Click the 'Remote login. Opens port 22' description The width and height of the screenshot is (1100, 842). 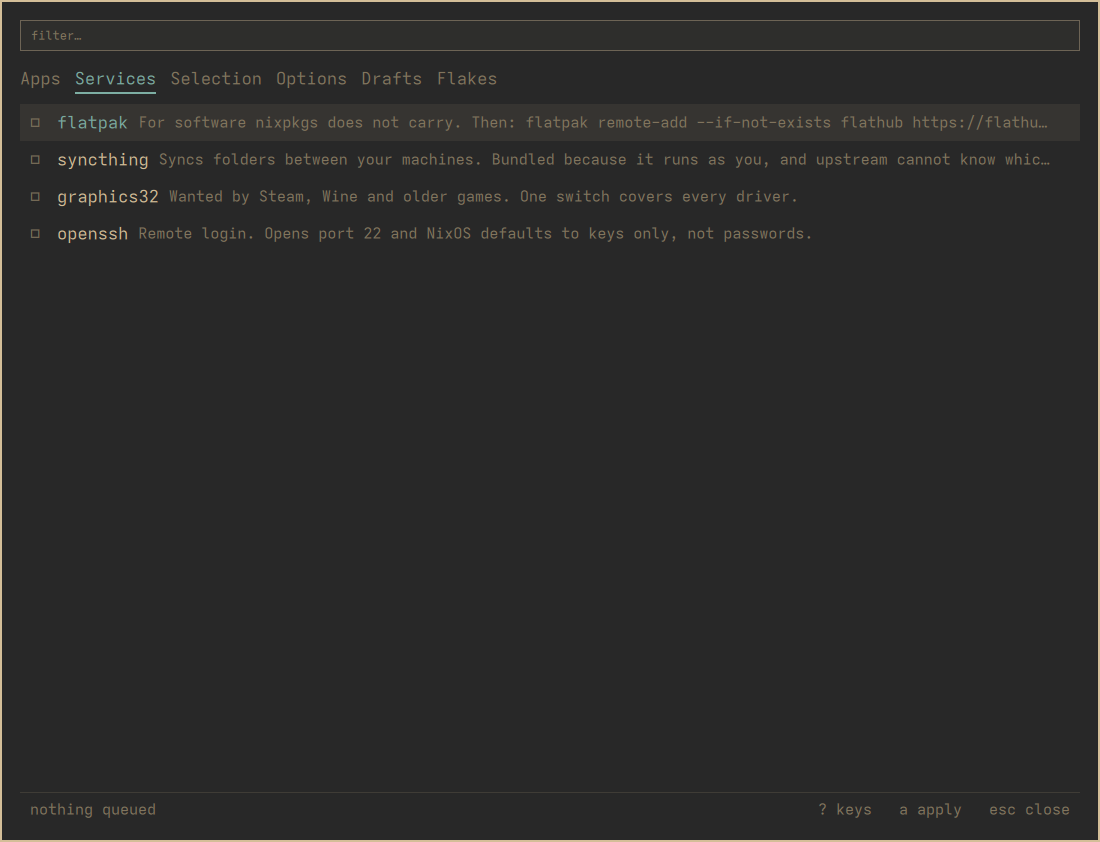tap(475, 234)
